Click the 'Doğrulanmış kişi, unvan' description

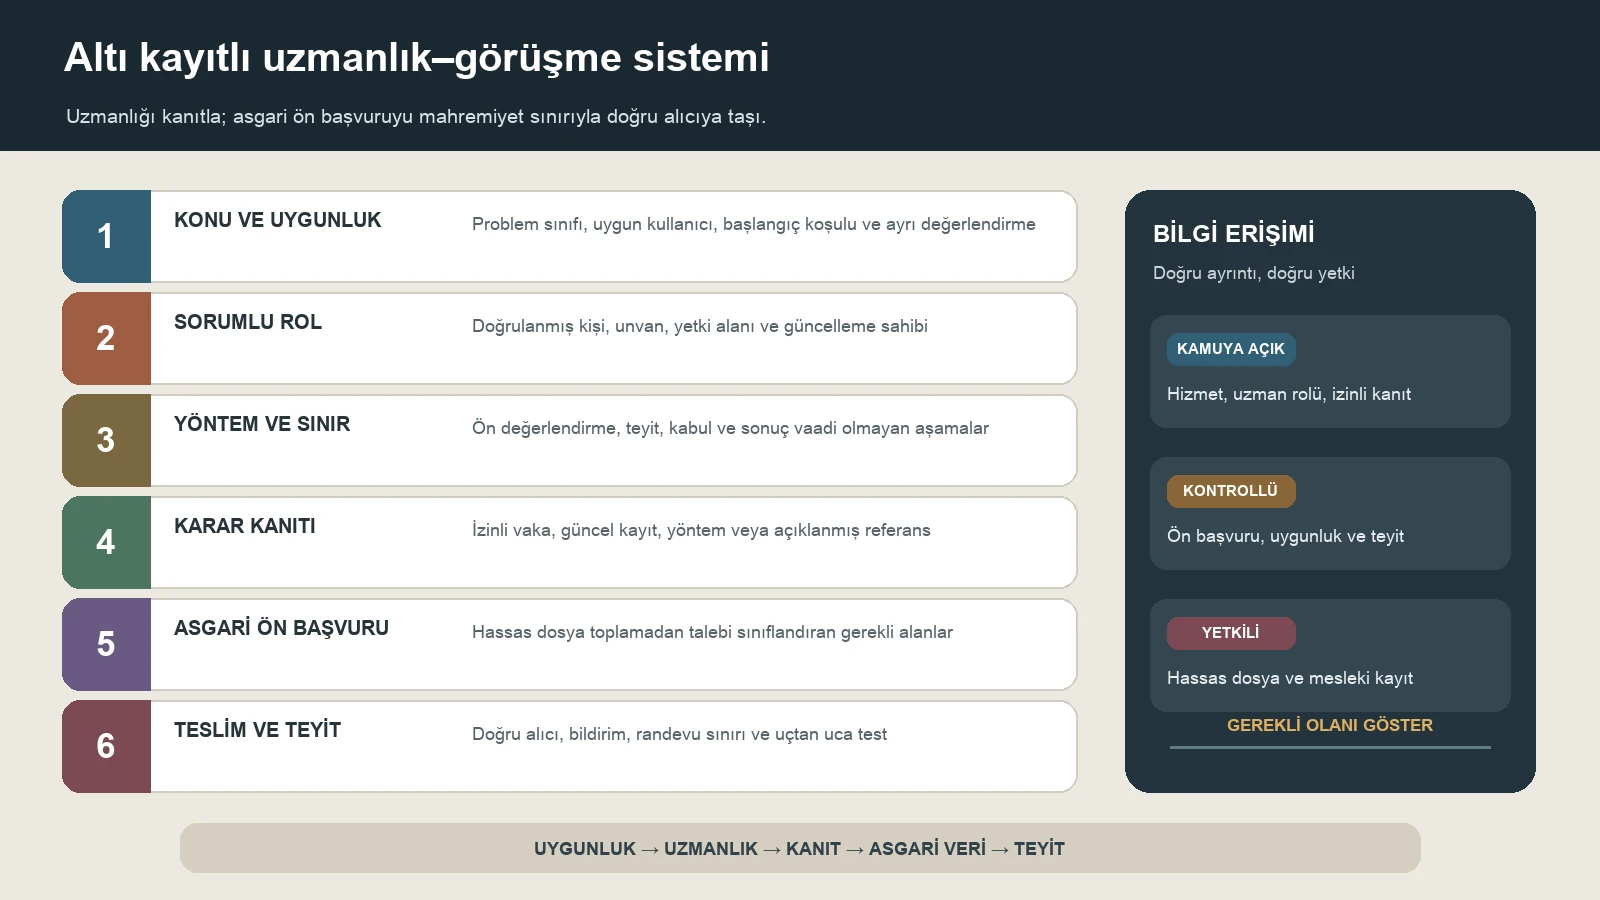tap(700, 326)
